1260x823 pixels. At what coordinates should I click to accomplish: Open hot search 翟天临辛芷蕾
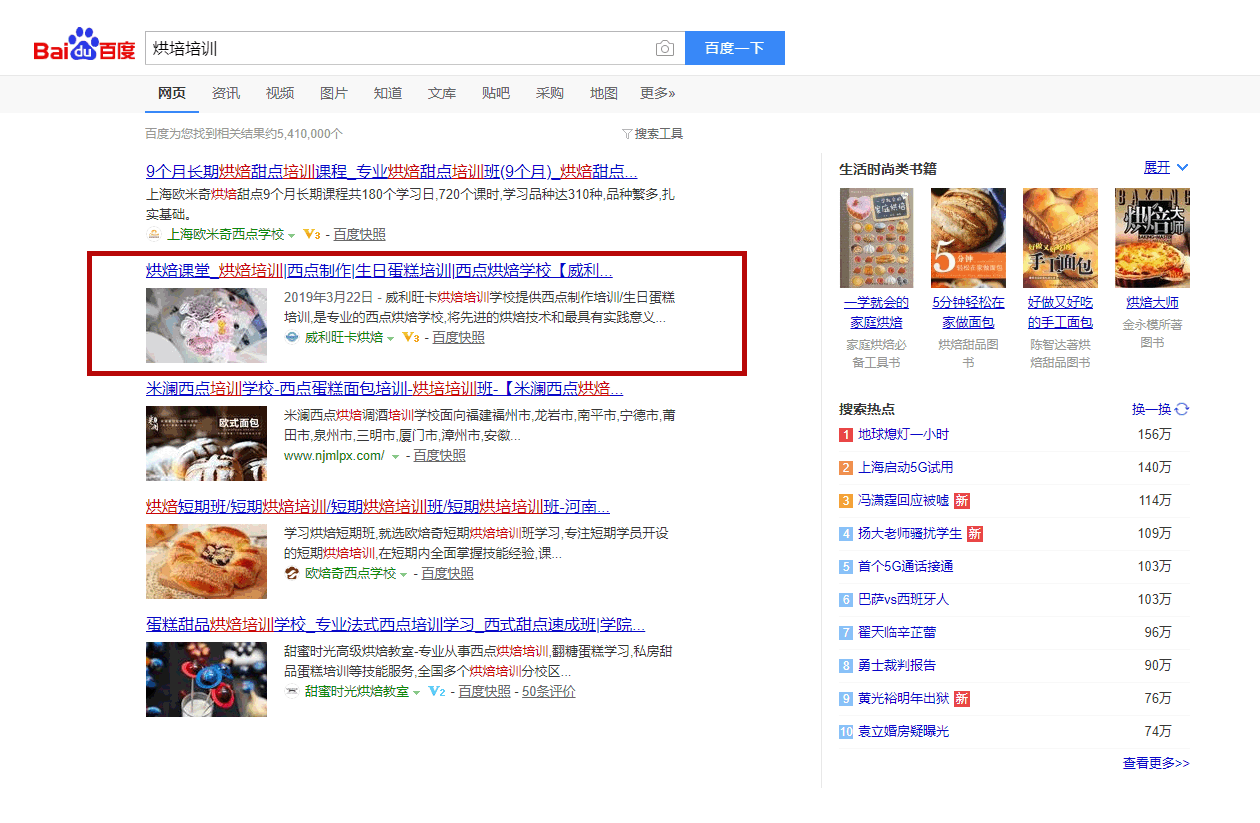coord(897,633)
